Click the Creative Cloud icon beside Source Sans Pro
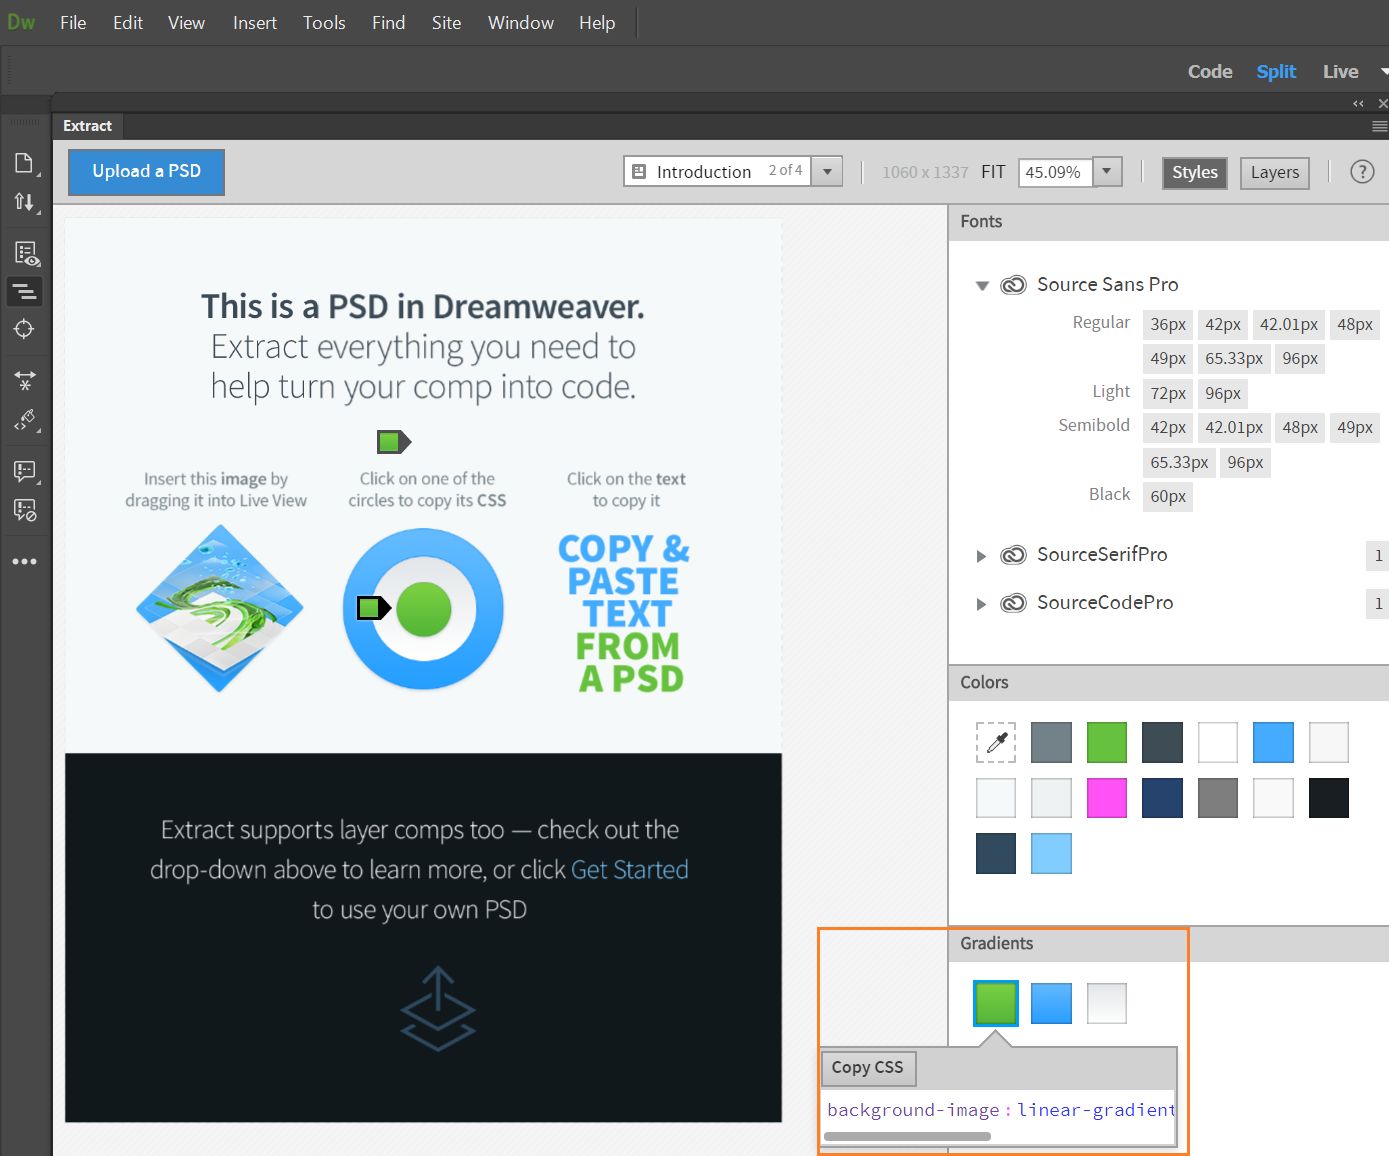 click(x=1013, y=285)
